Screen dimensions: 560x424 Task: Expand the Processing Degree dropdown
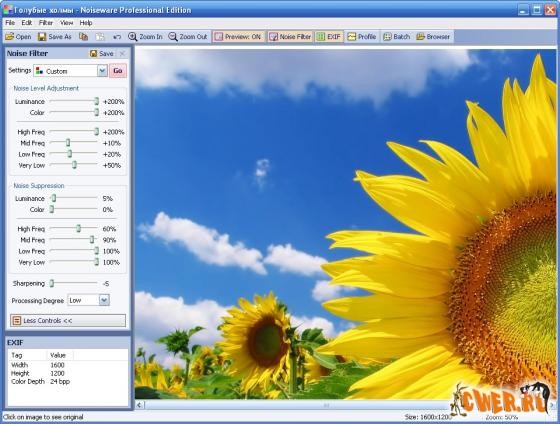(x=104, y=300)
